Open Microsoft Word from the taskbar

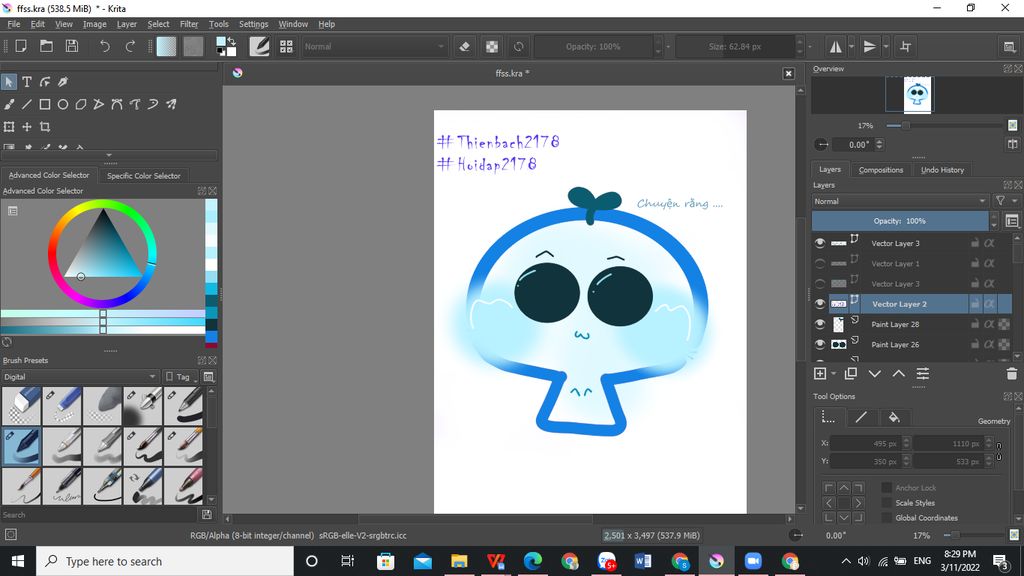click(x=643, y=561)
